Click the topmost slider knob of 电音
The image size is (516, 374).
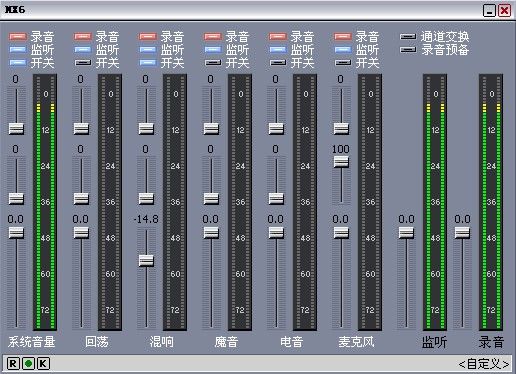click(276, 128)
